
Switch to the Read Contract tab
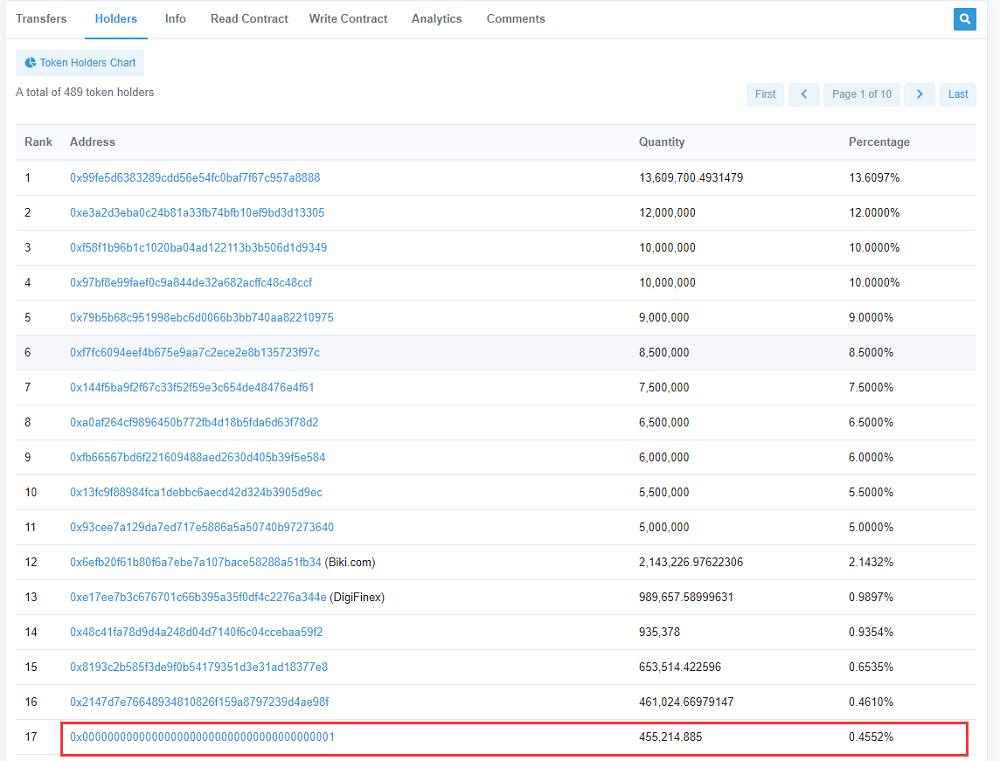pyautogui.click(x=249, y=19)
